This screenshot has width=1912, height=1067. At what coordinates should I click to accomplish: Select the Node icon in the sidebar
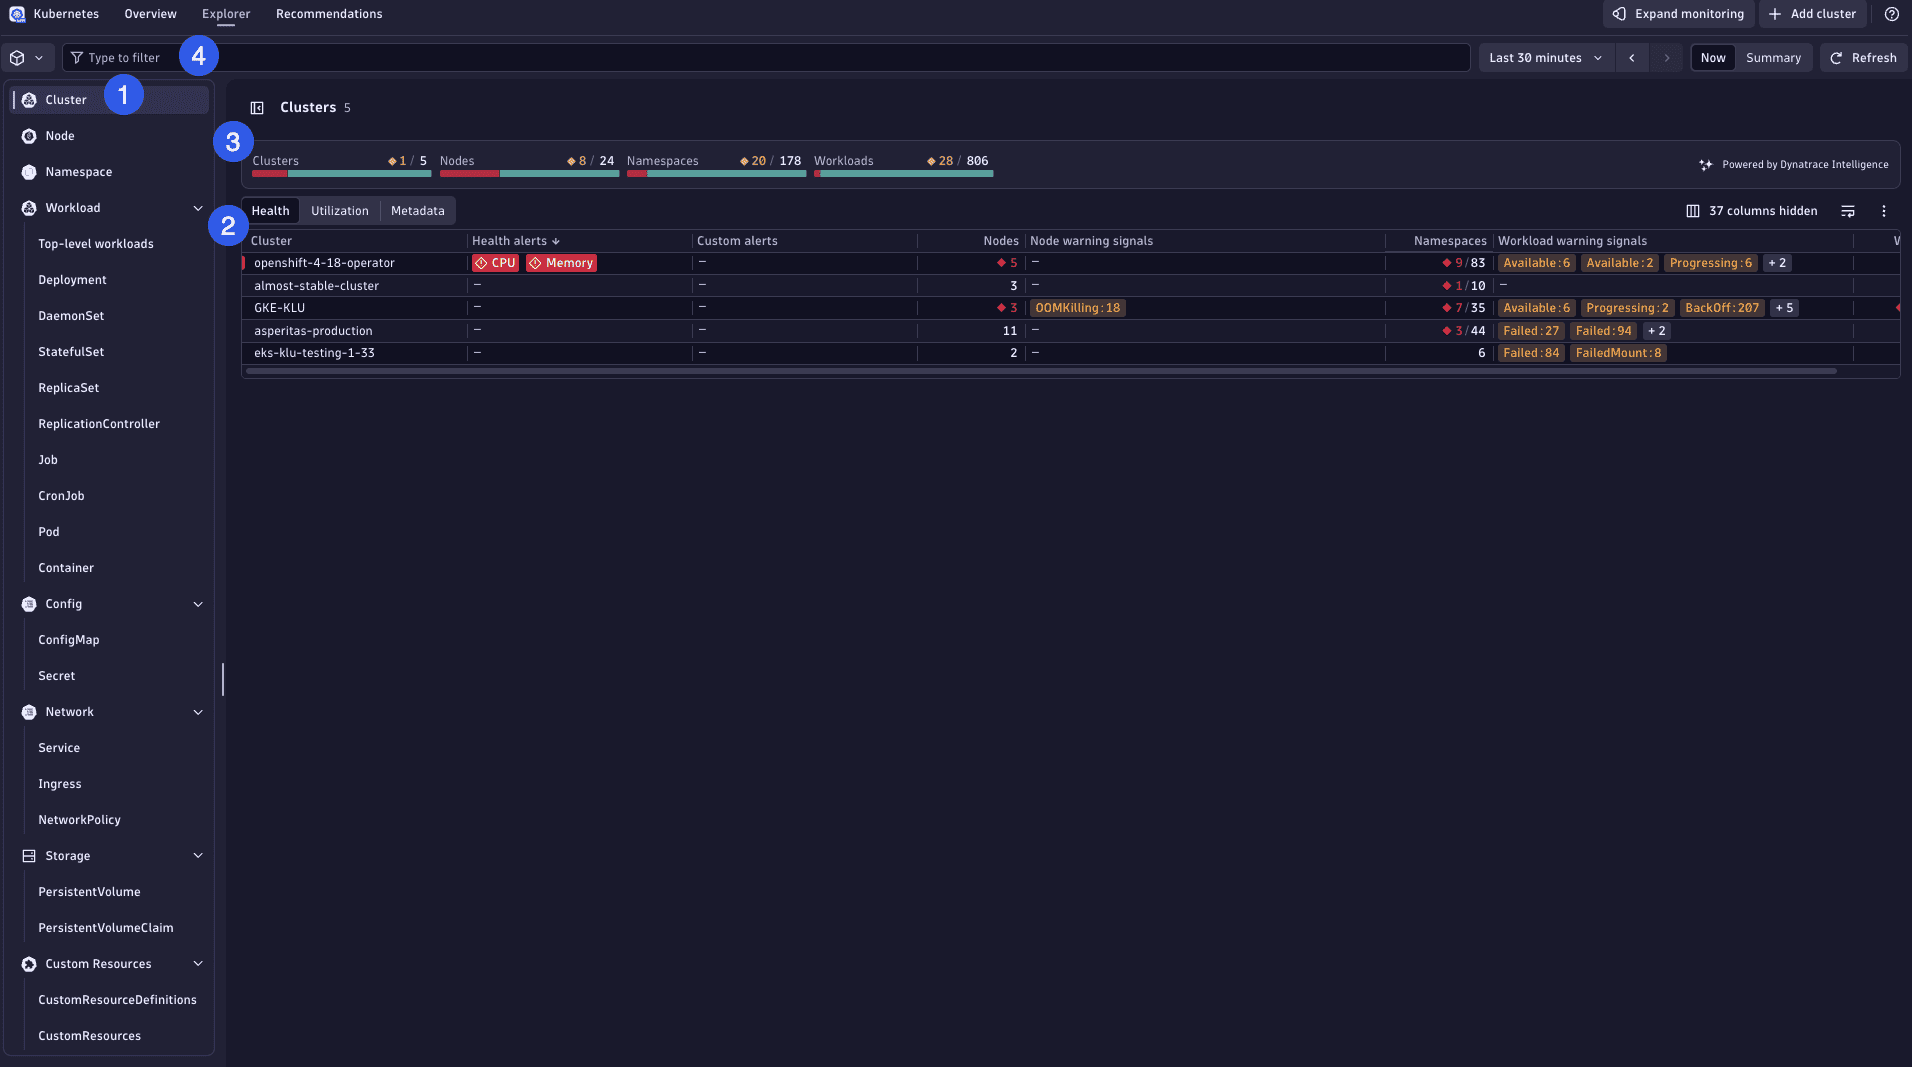tap(29, 136)
